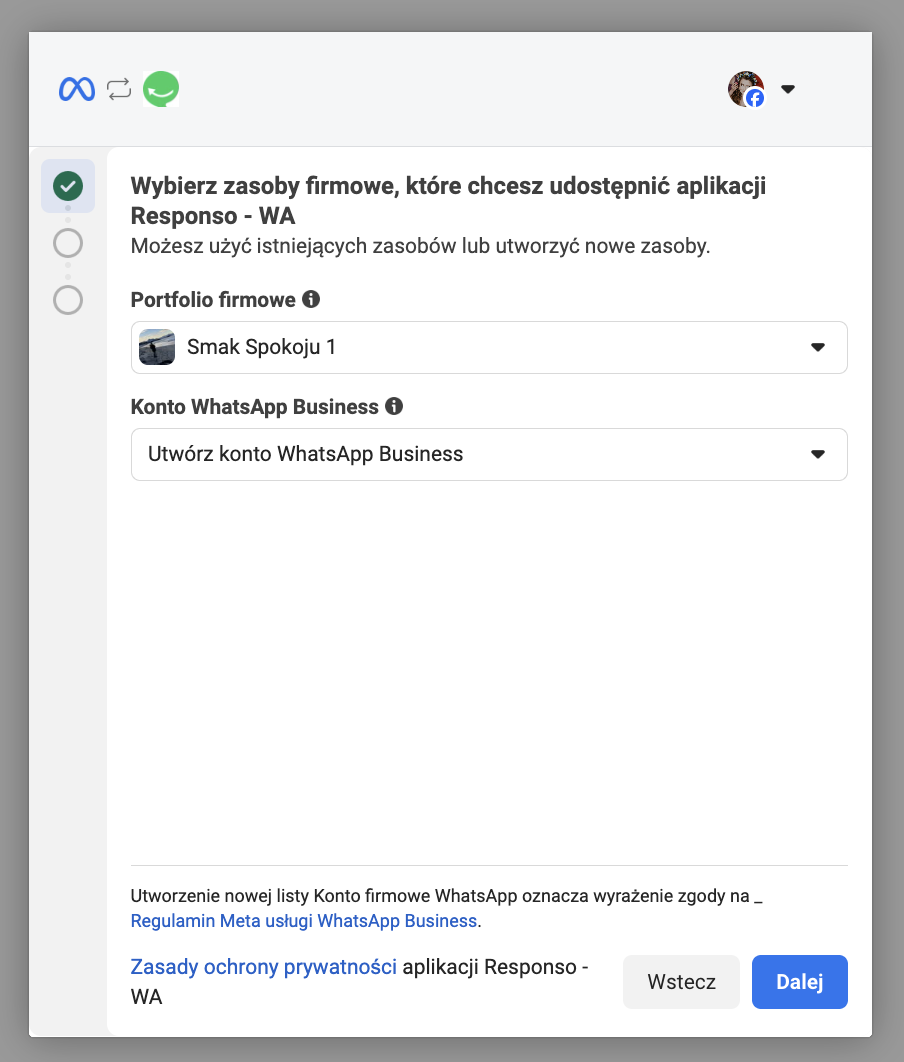Click info icon next to Portfolio firmowe
Screen dimensions: 904x1062
point(311,299)
